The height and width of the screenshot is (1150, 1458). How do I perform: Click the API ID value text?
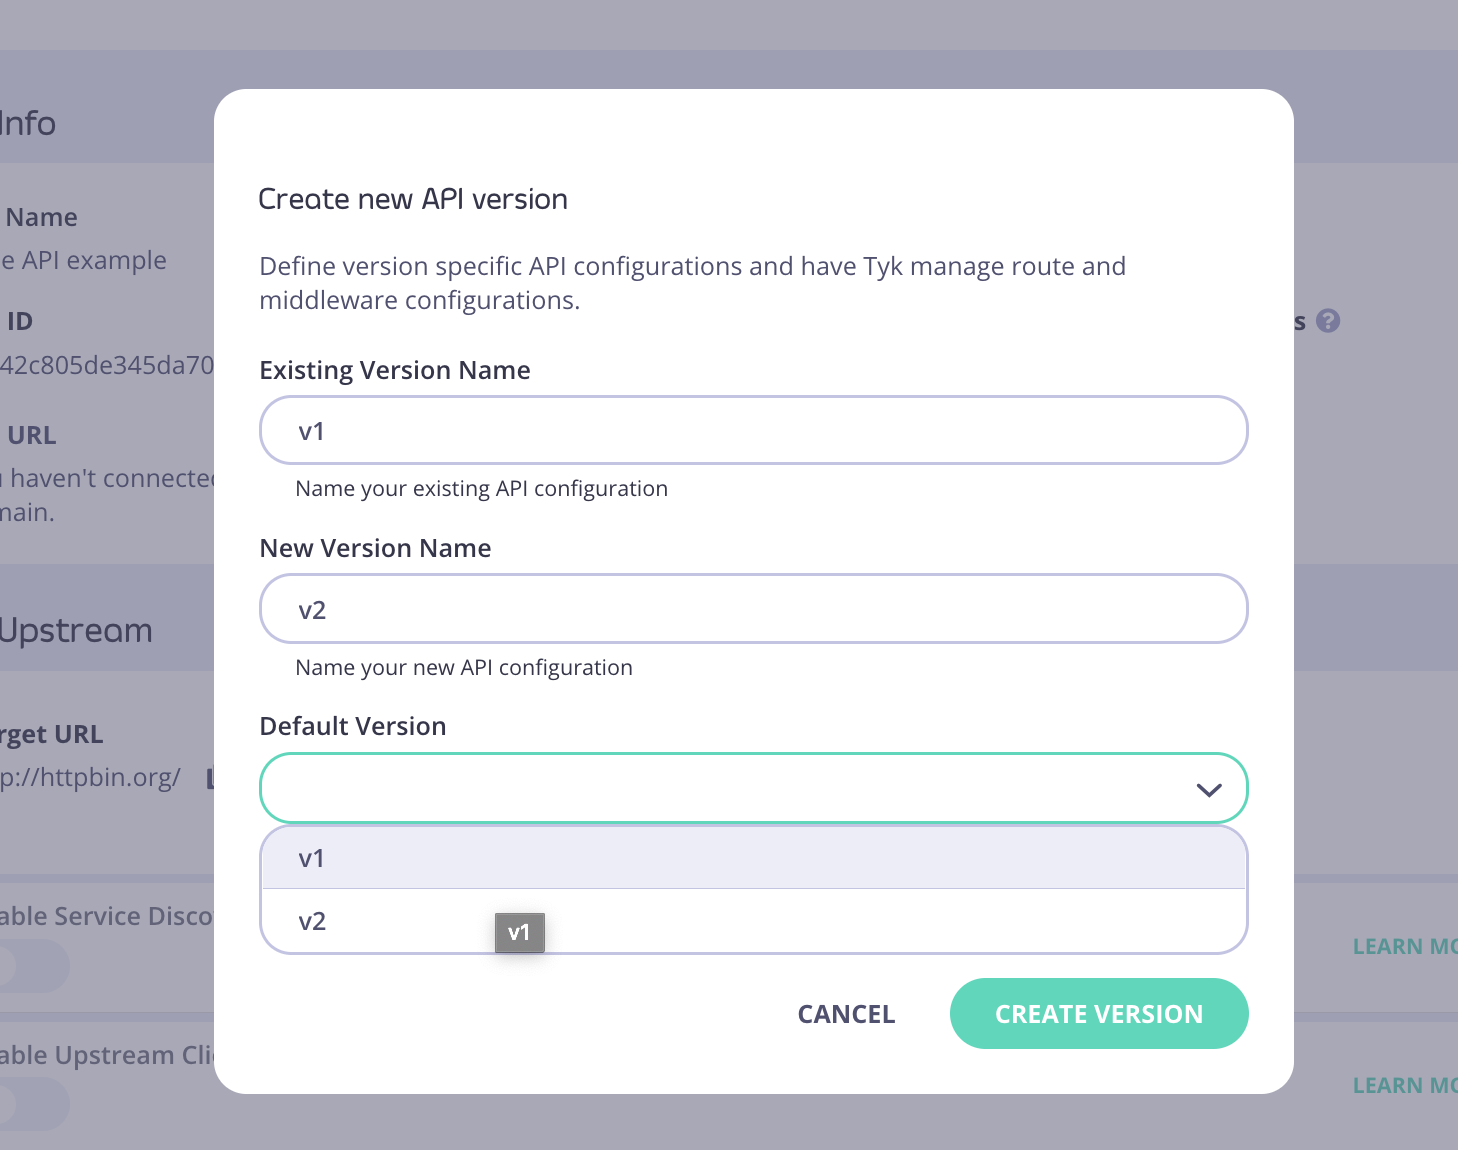(105, 365)
